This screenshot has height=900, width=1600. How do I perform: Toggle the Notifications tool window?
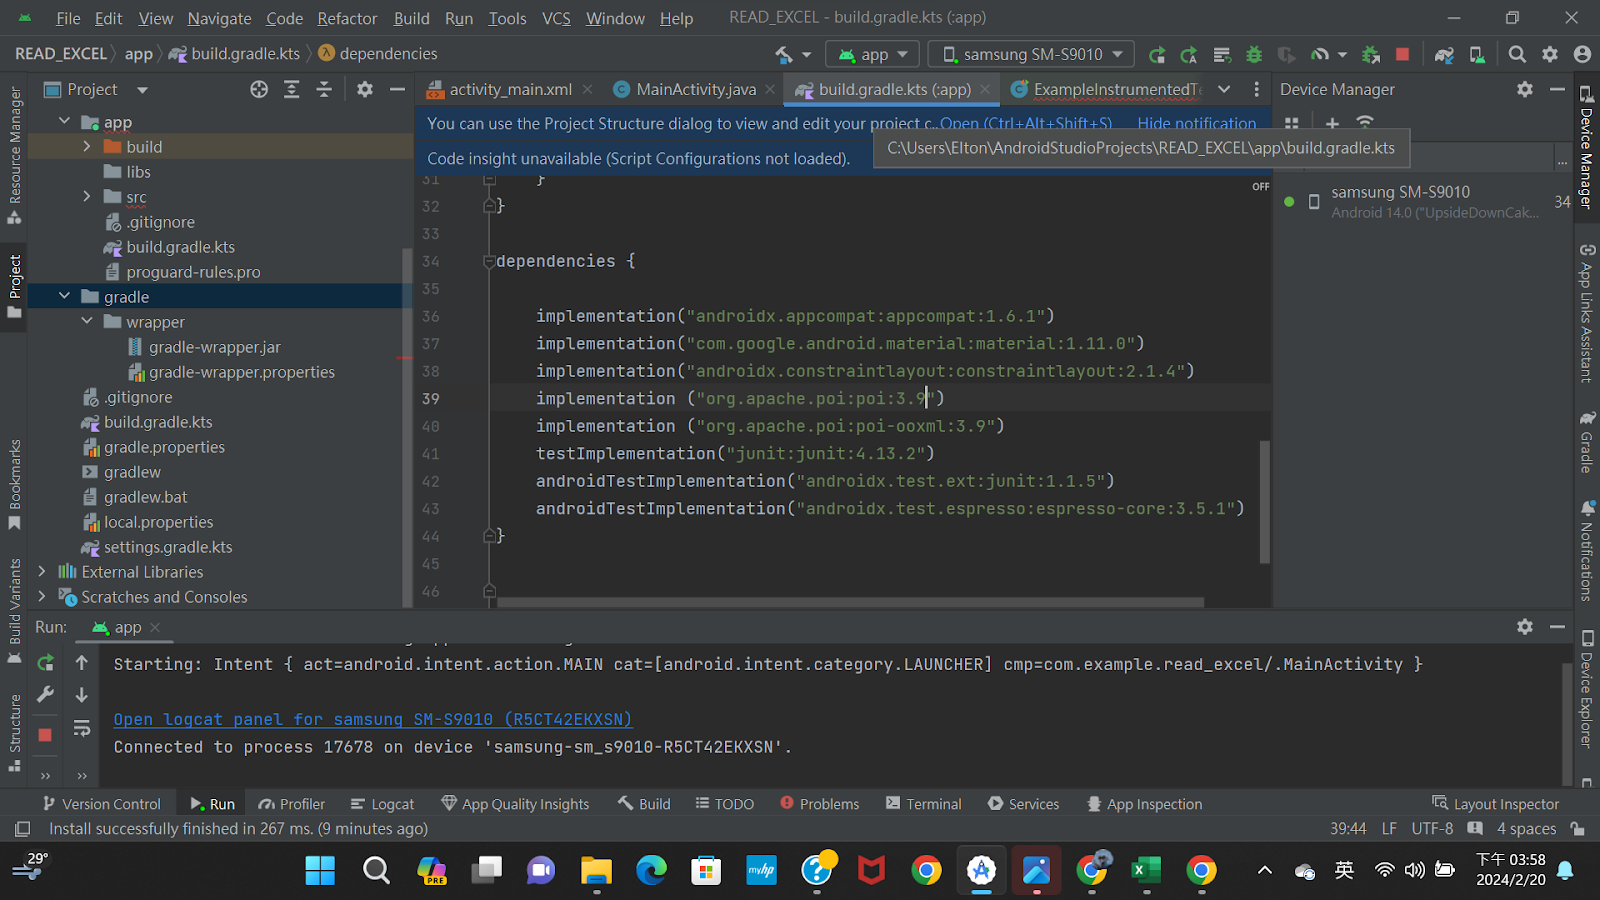point(1586,551)
